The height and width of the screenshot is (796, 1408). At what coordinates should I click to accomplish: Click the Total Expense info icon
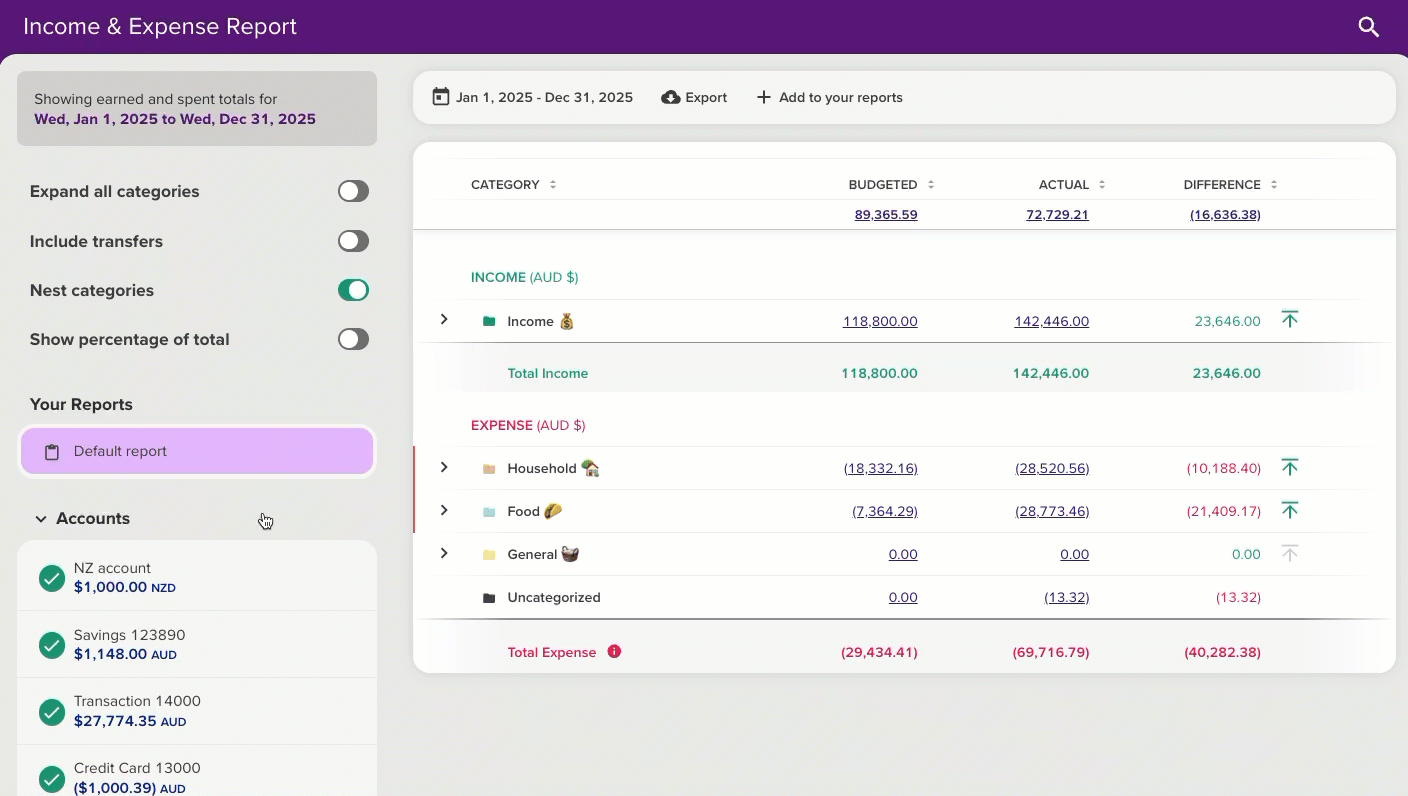click(615, 651)
